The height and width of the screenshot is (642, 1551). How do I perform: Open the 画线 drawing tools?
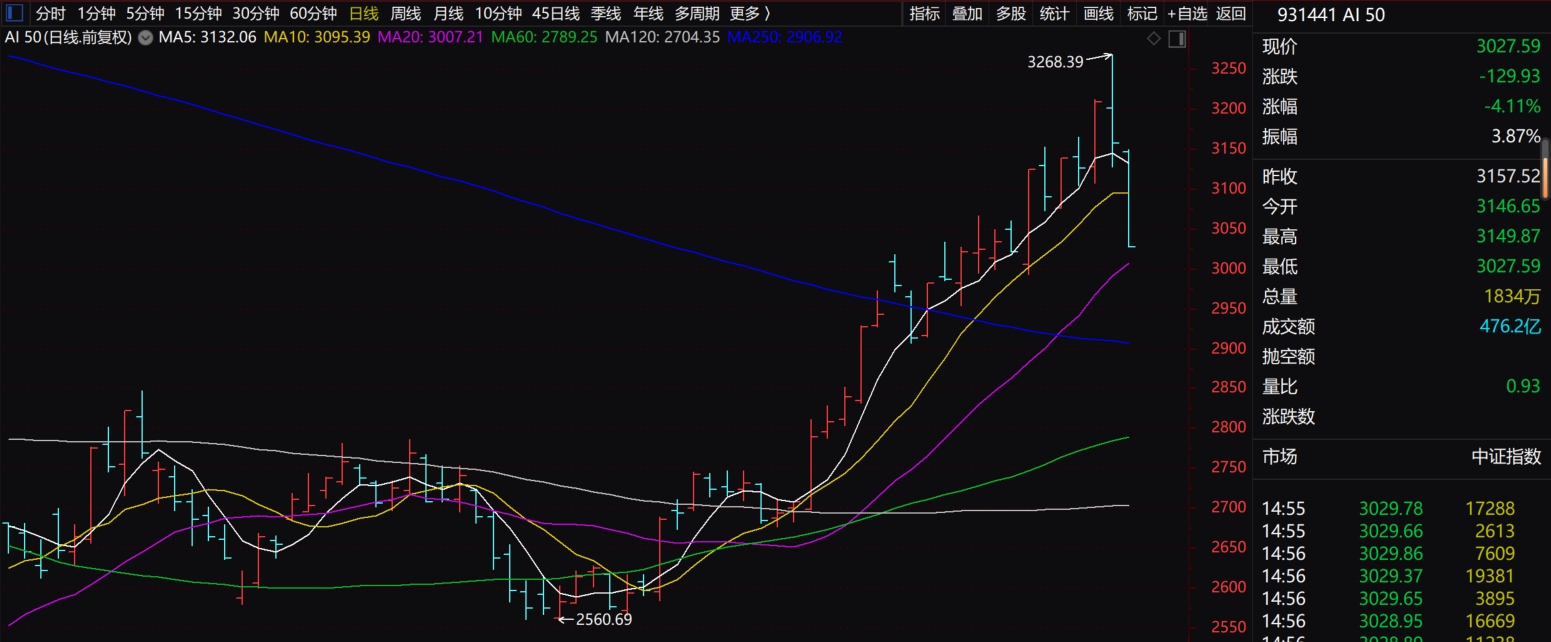[1098, 14]
